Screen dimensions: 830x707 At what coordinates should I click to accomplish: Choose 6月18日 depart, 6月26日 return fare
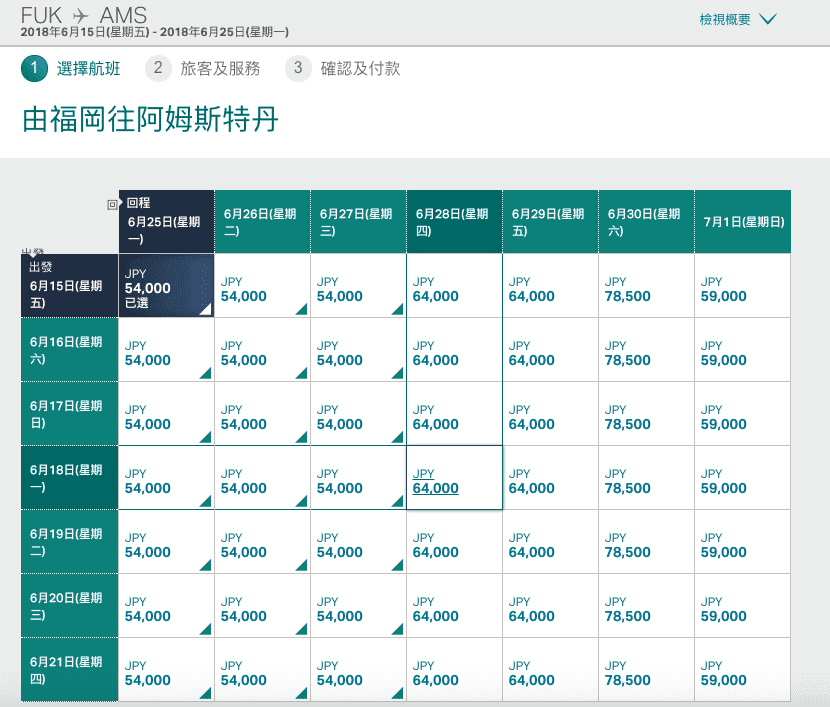point(263,478)
